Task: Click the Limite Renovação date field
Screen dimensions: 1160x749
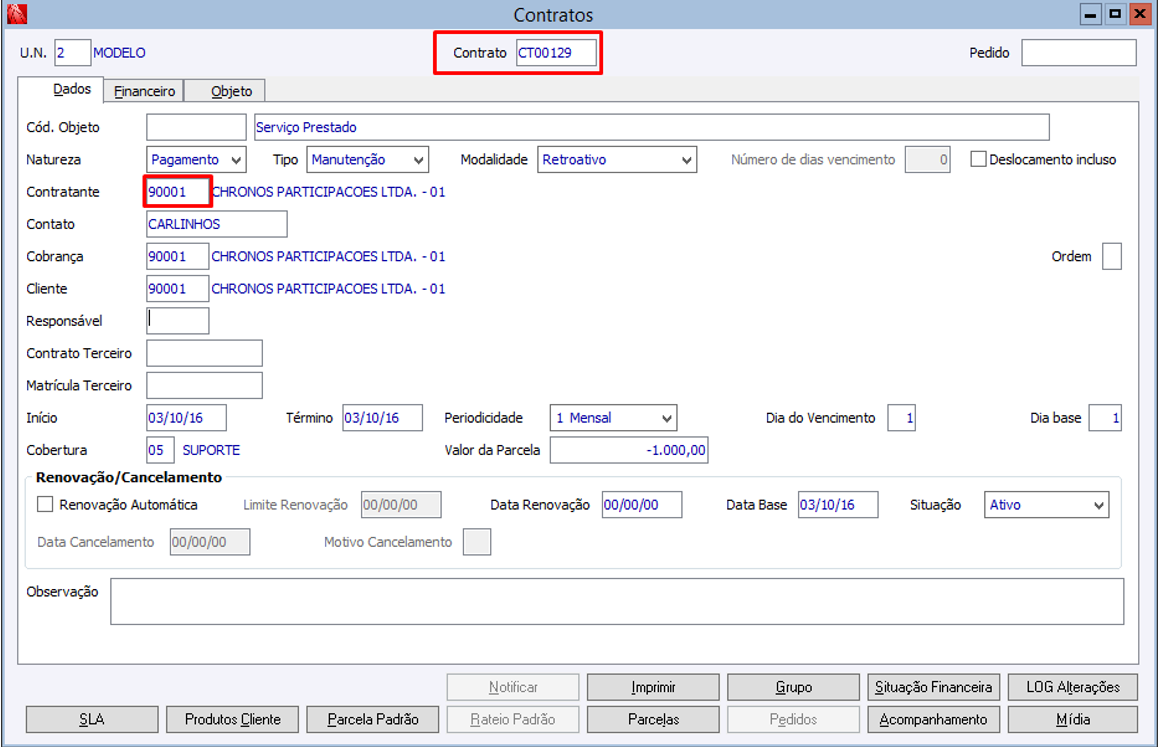Action: coord(402,504)
